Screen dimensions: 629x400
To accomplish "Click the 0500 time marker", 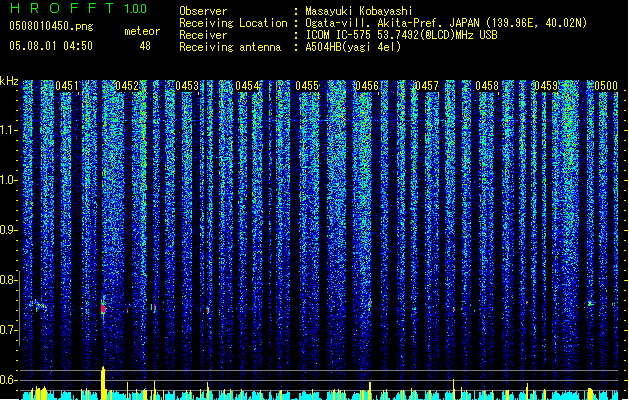I will (x=606, y=86).
